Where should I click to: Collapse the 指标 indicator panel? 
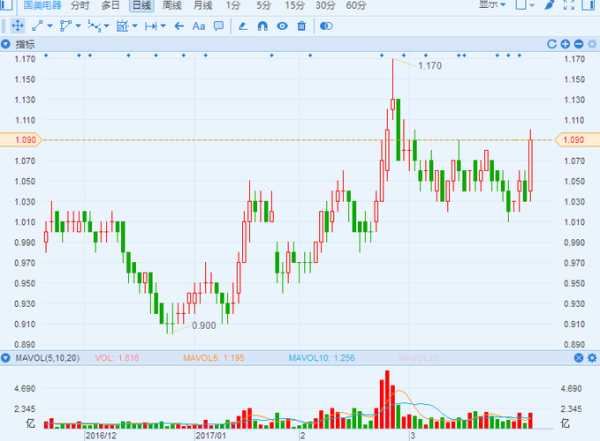pos(8,44)
